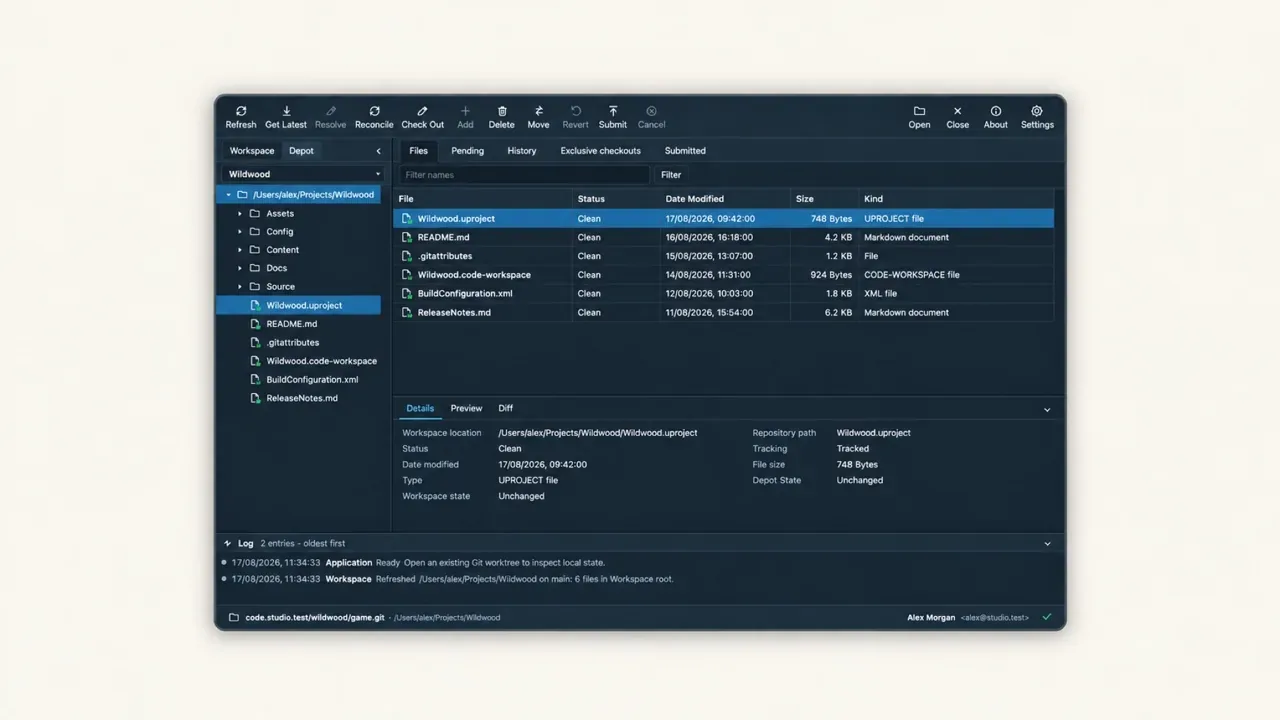The image size is (1280, 720).
Task: Open the Exclusive checkouts tab
Action: (x=600, y=151)
